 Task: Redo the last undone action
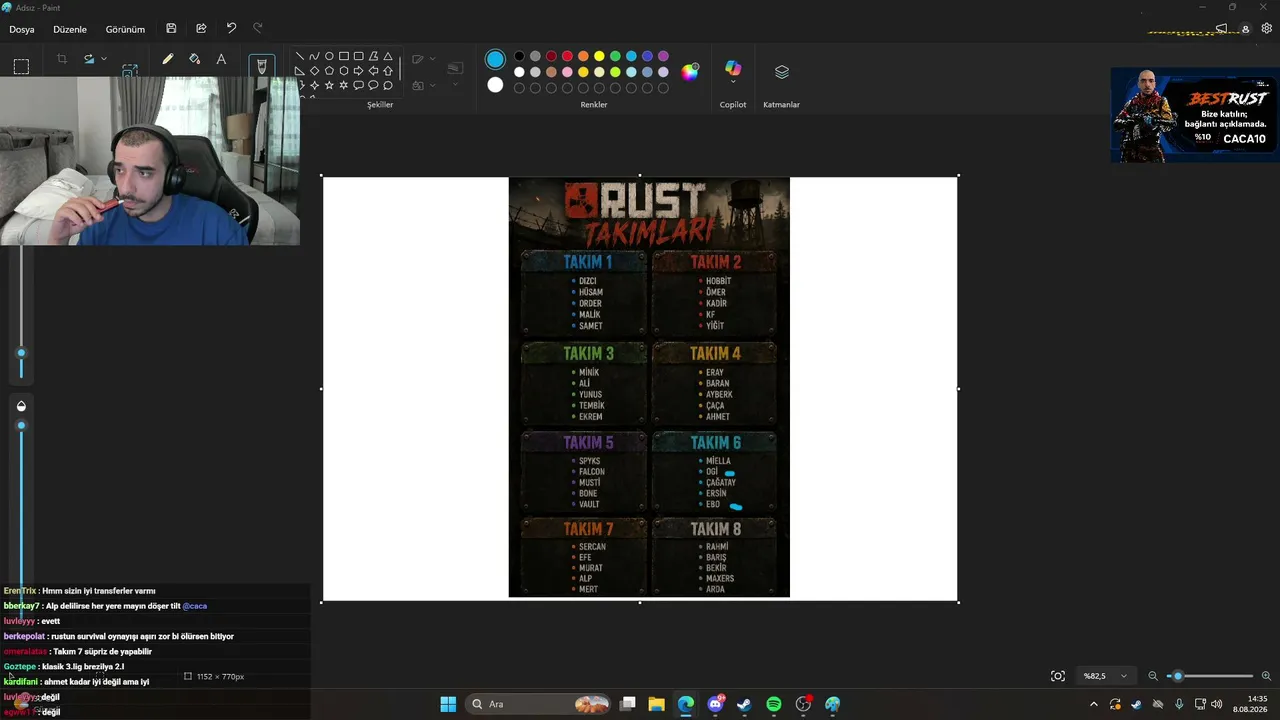258,28
